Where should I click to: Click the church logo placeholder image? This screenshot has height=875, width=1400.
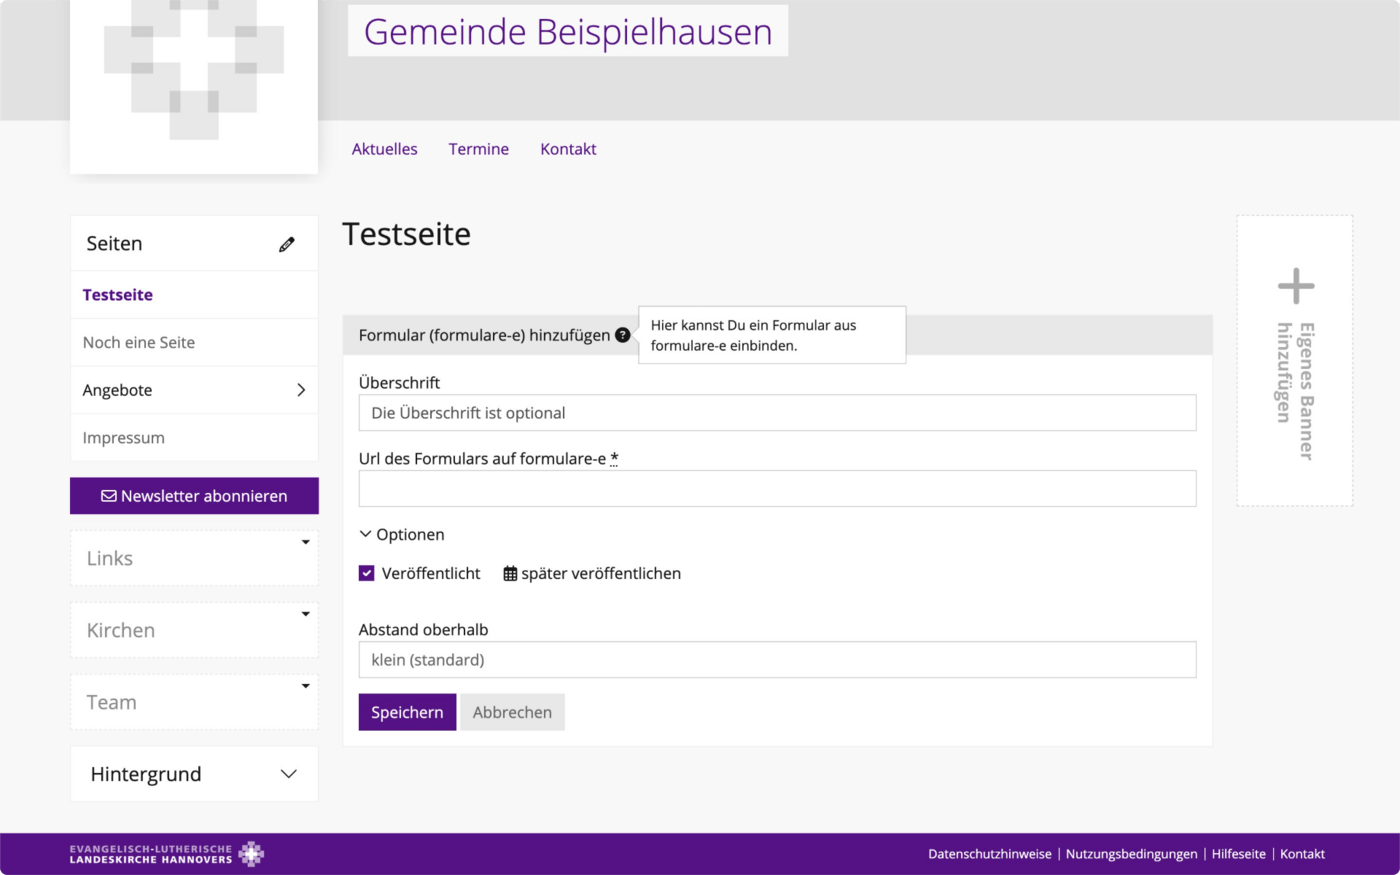[x=194, y=87]
